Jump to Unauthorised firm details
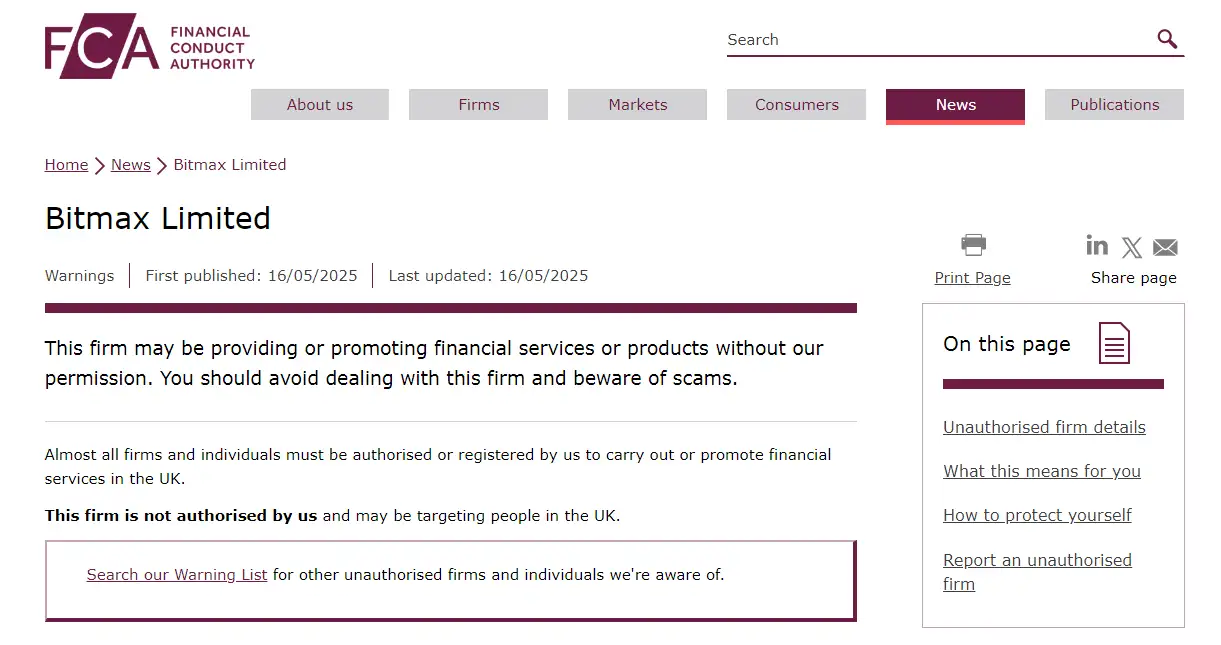1221x645 pixels. 1044,427
